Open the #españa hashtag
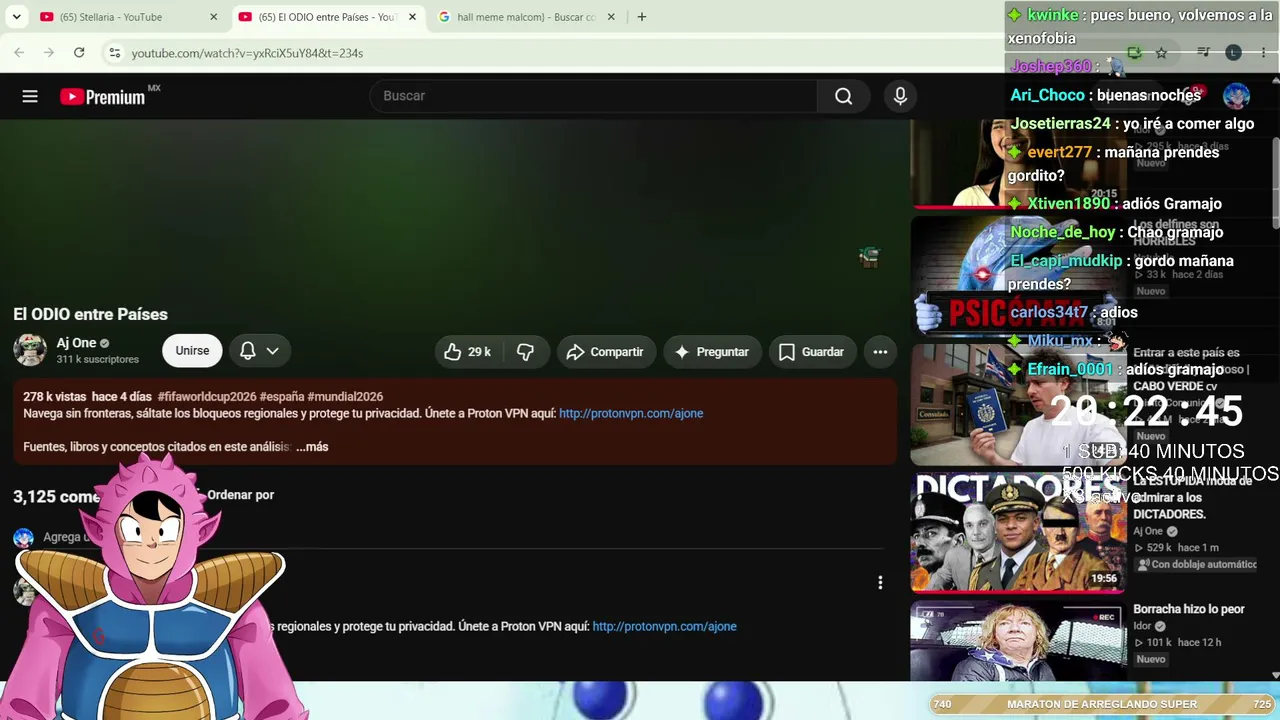 click(x=282, y=397)
